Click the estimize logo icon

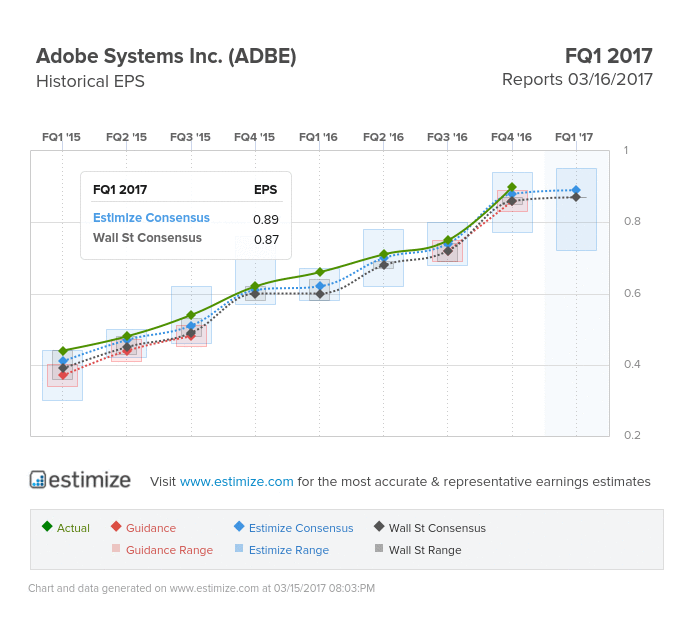point(38,479)
